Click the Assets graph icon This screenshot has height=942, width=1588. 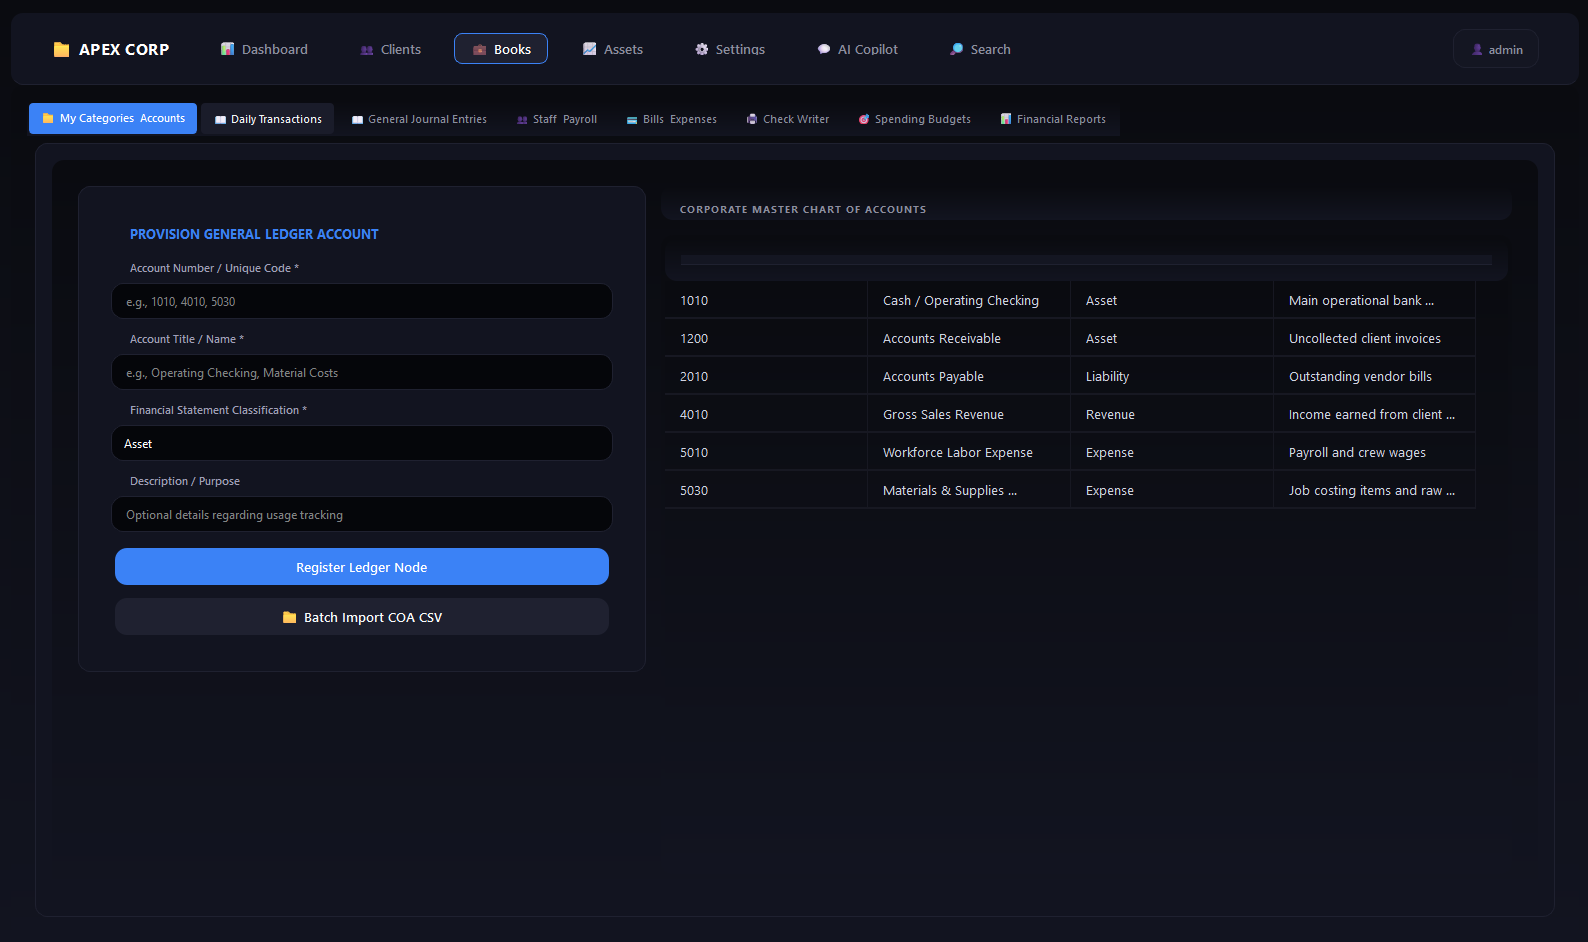pos(590,49)
